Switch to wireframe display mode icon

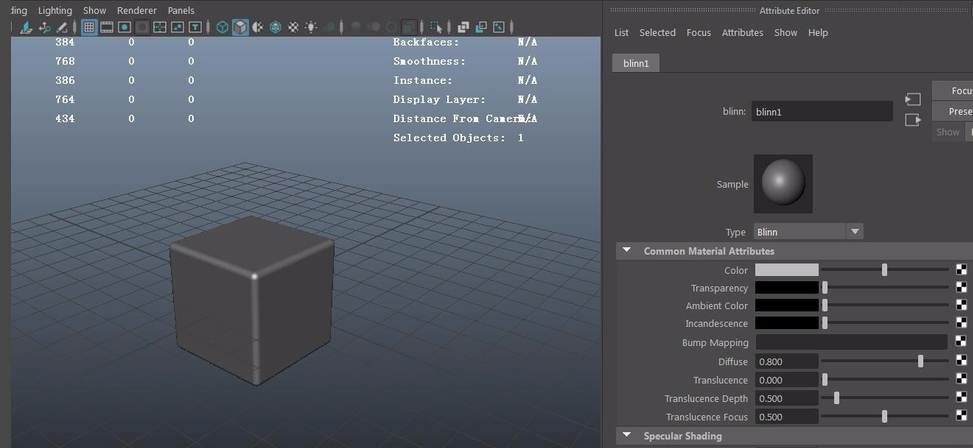[x=222, y=28]
